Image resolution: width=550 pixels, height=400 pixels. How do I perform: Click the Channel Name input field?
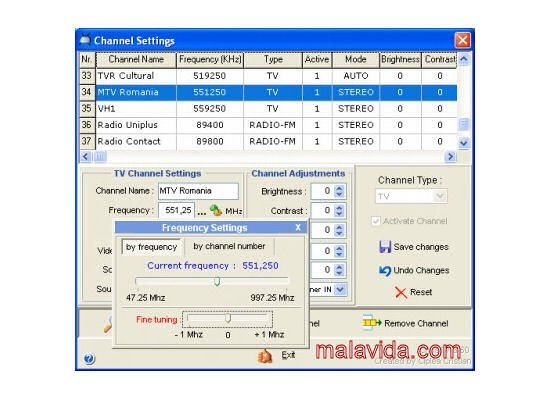click(x=198, y=191)
